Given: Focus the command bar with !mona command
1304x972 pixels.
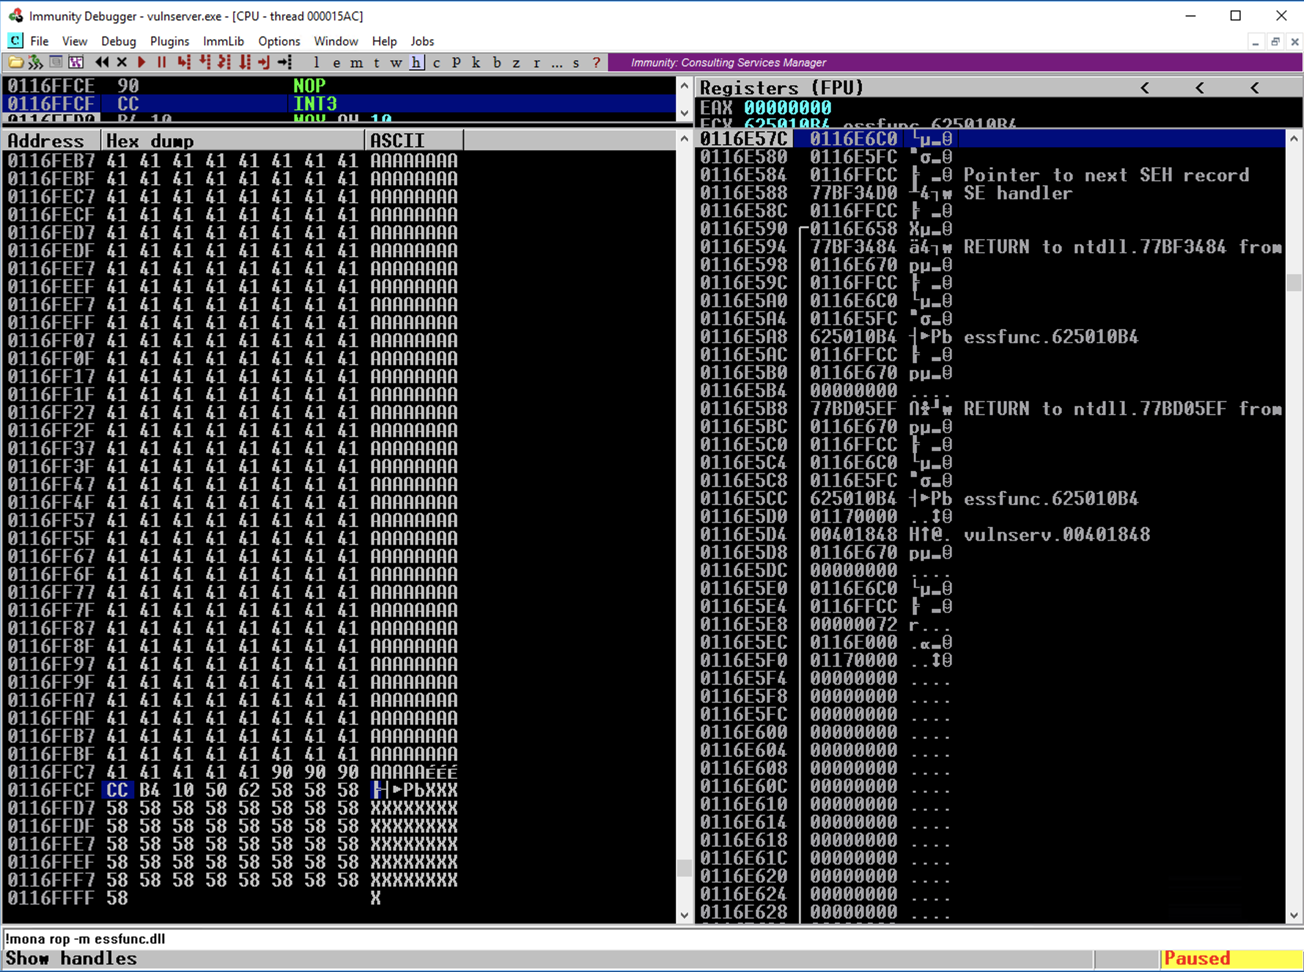Looking at the screenshot, I should [650, 939].
